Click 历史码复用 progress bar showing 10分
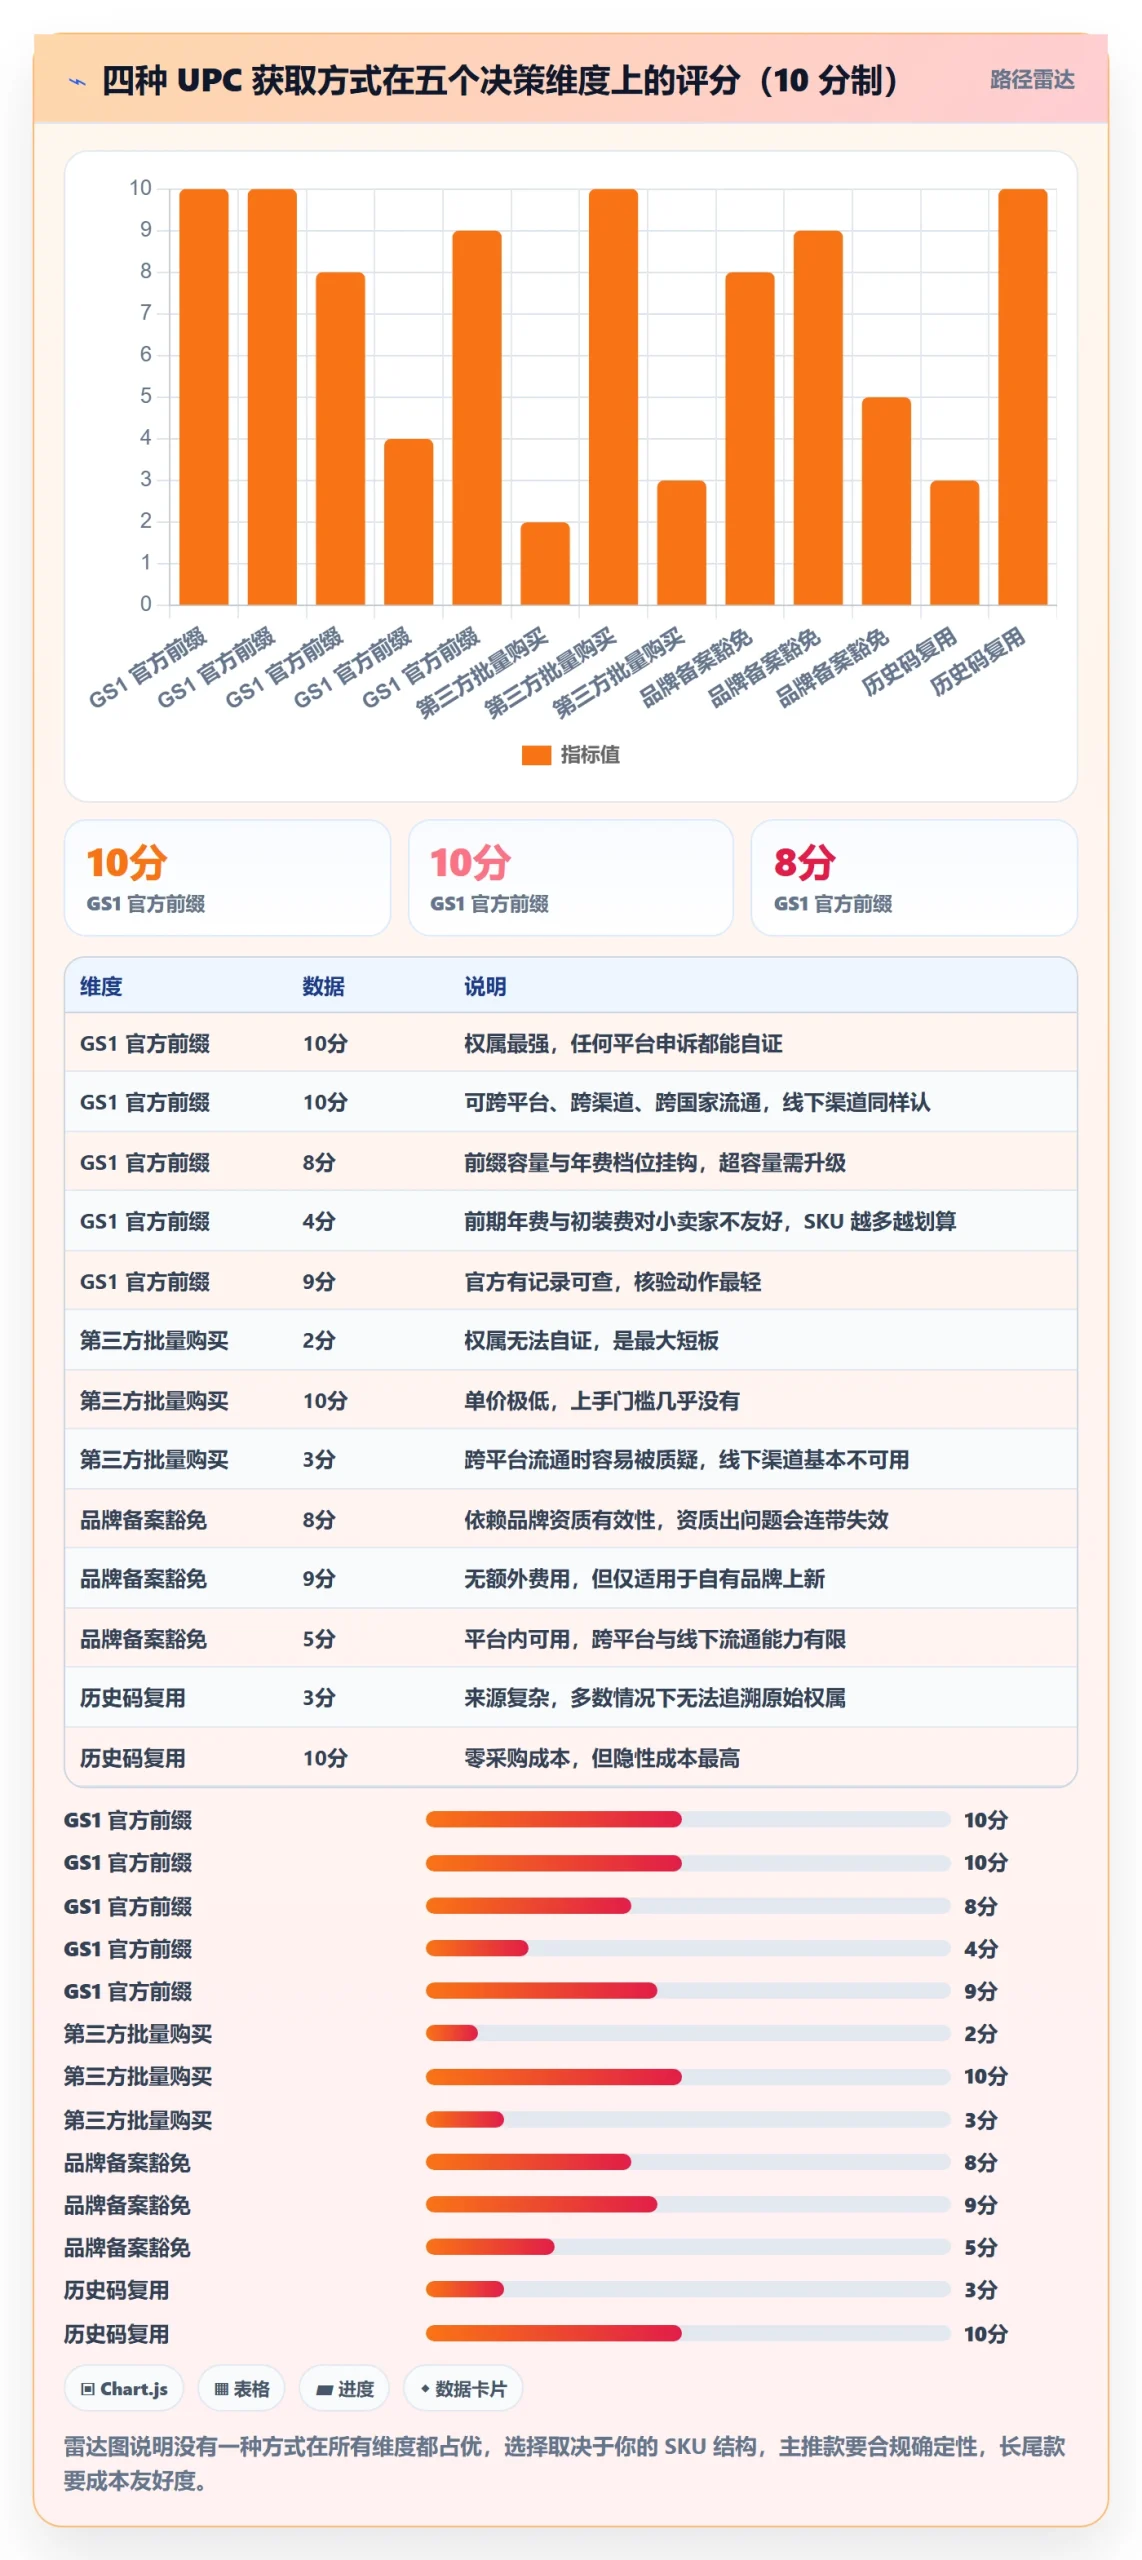This screenshot has width=1142, height=2560. 688,2333
